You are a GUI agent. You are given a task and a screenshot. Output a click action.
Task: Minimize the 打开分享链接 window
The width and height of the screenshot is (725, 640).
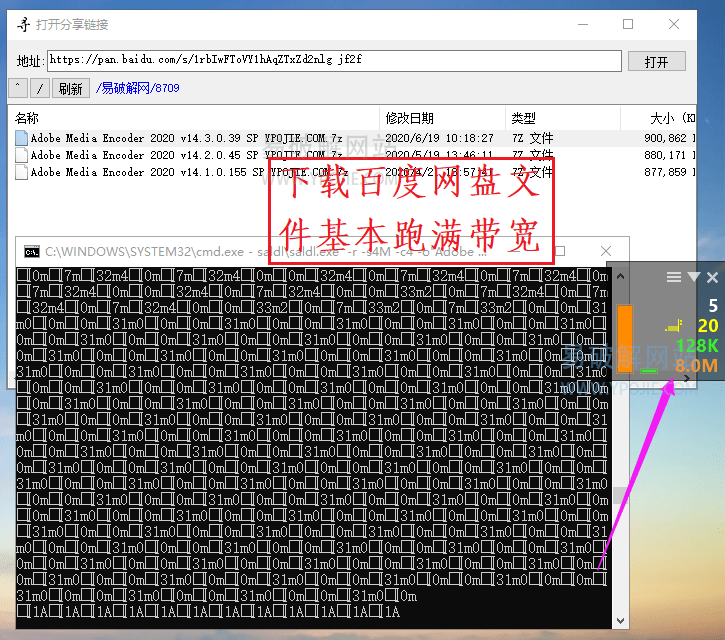tap(583, 24)
